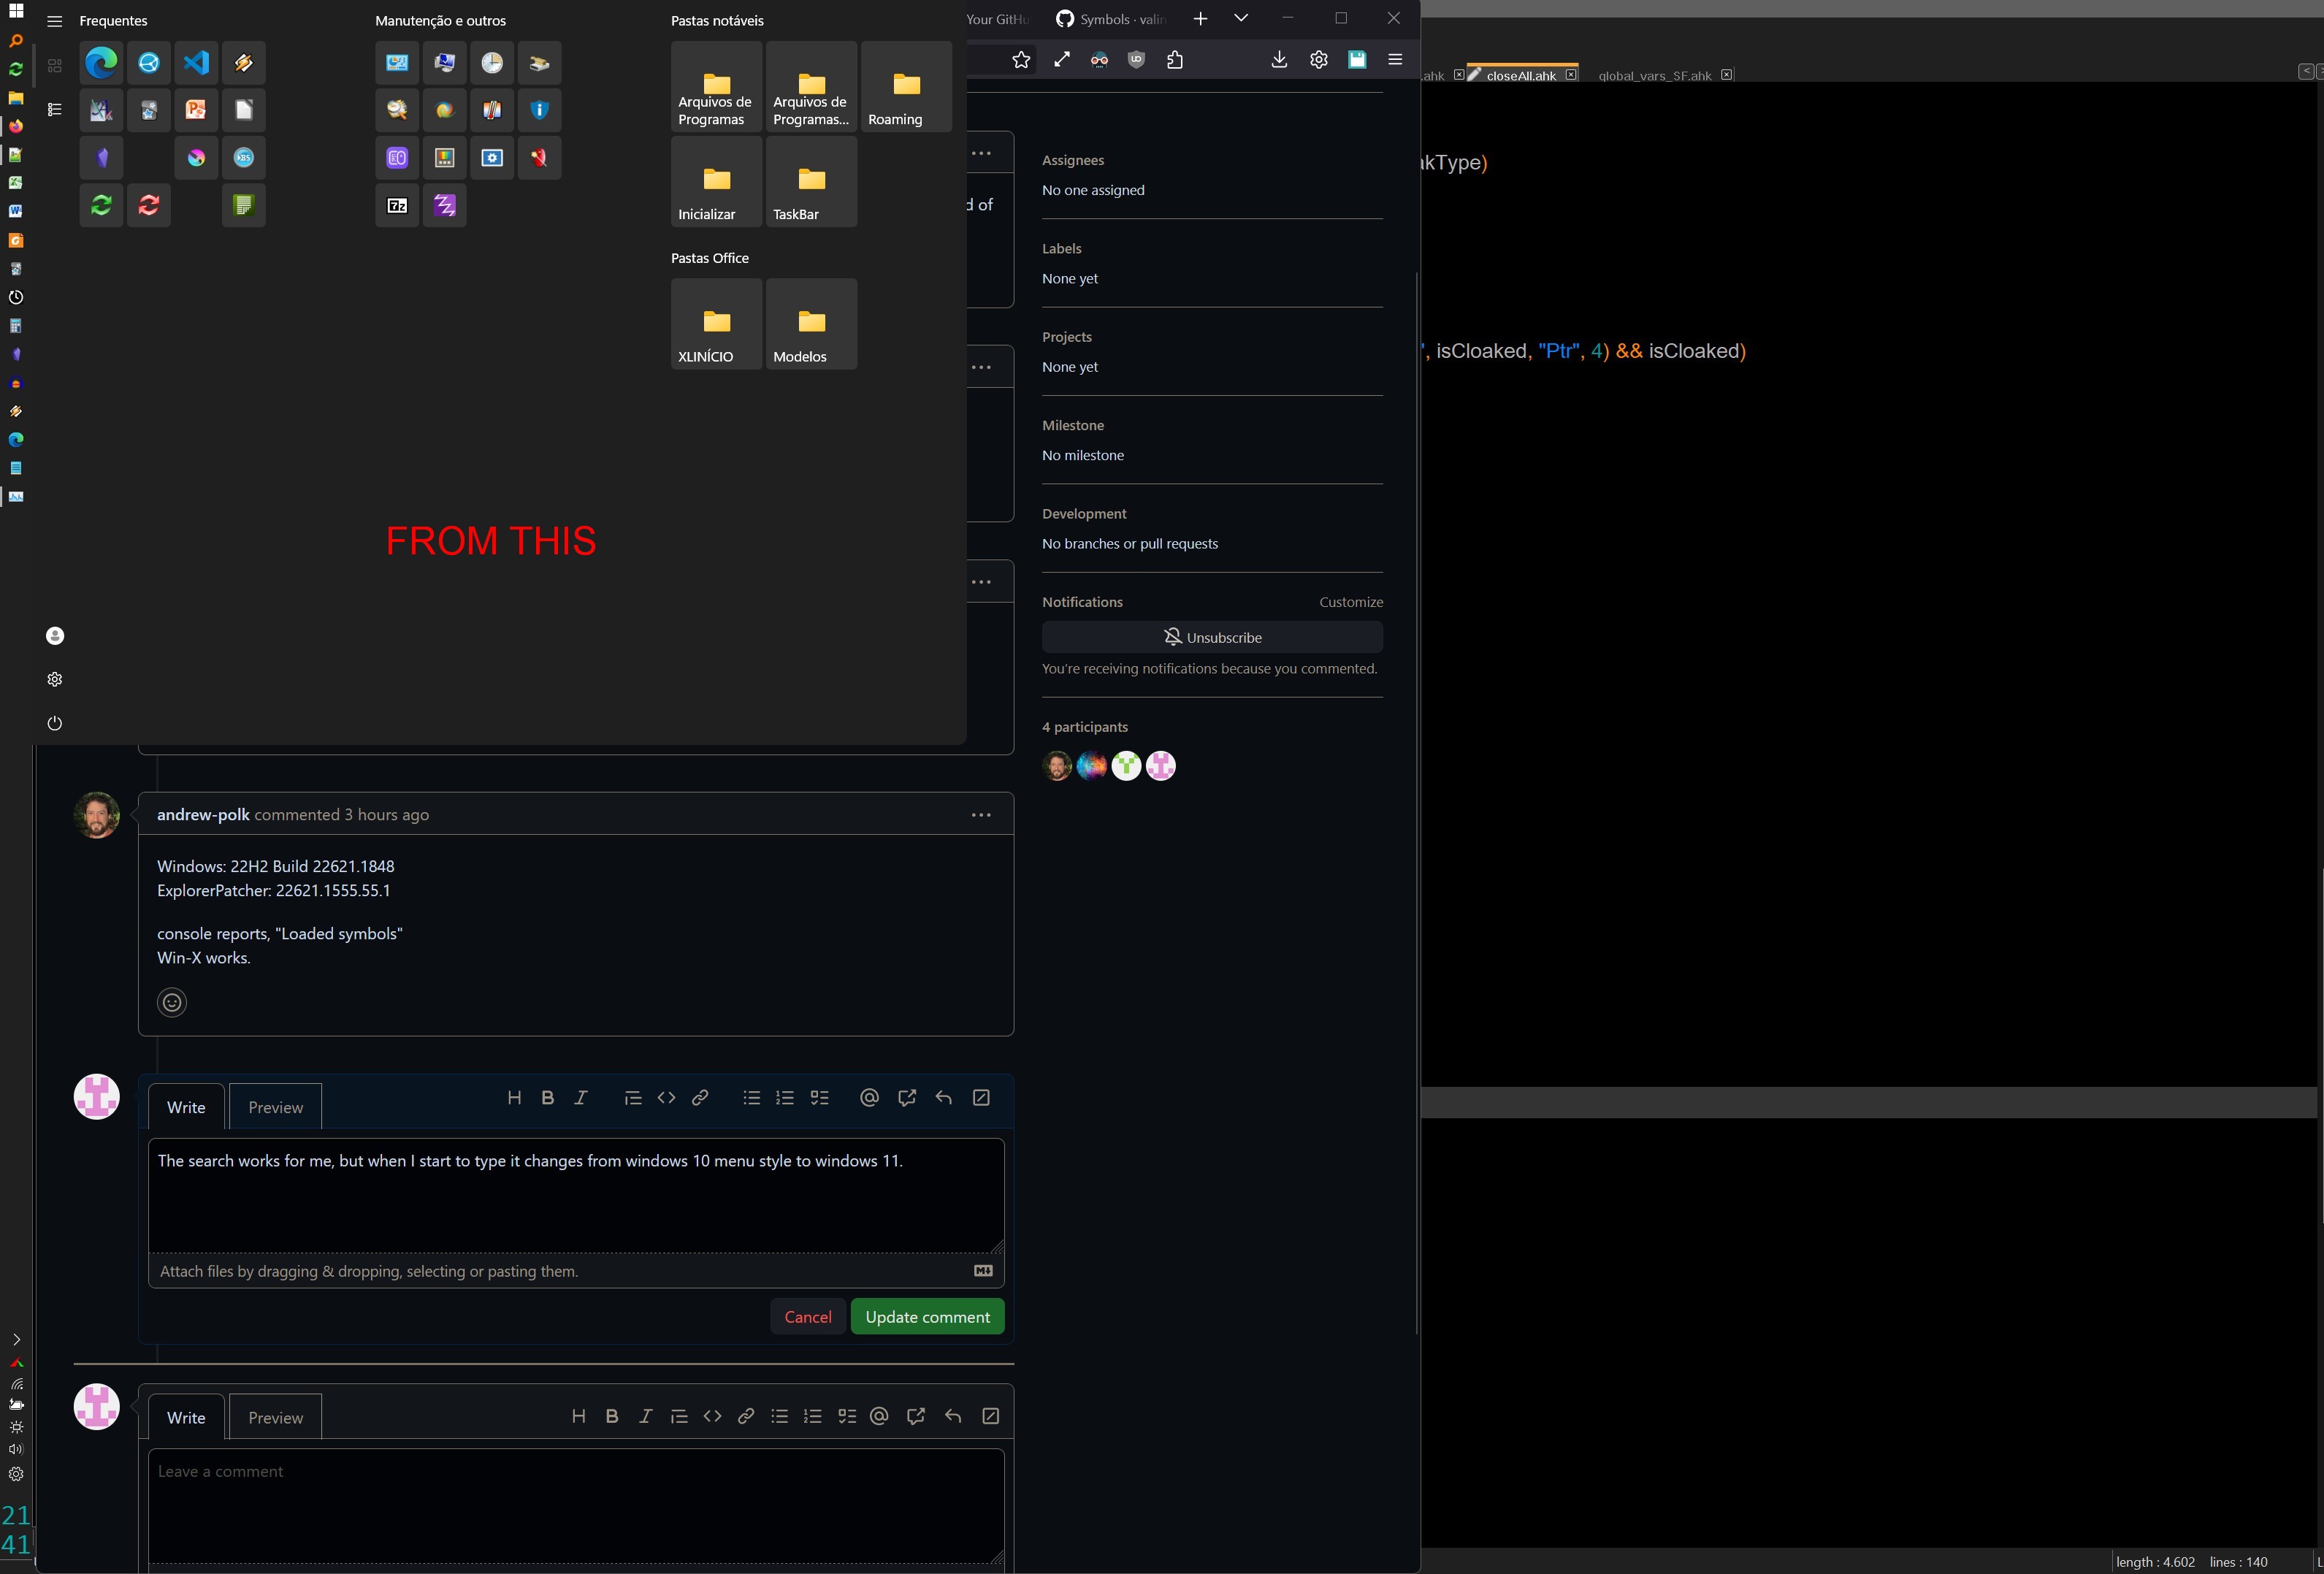Open start menu settings gear

(55, 679)
